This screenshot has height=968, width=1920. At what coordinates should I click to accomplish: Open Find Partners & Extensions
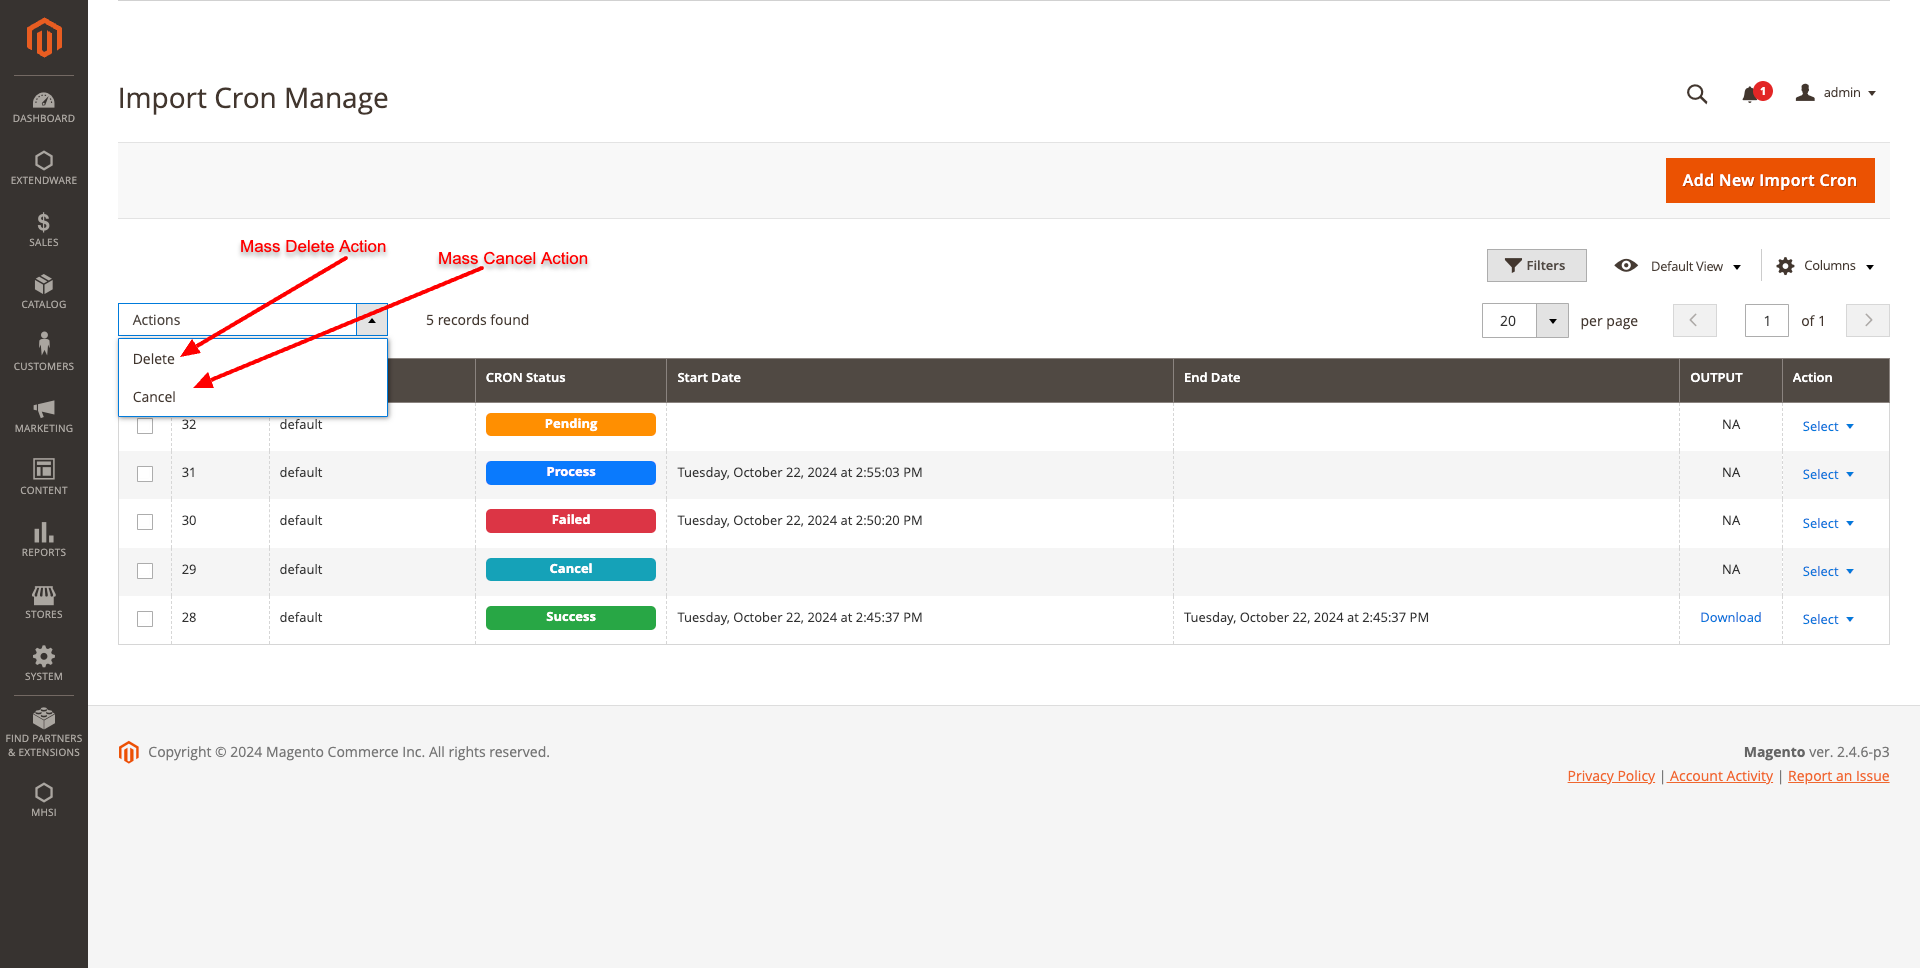pyautogui.click(x=44, y=733)
